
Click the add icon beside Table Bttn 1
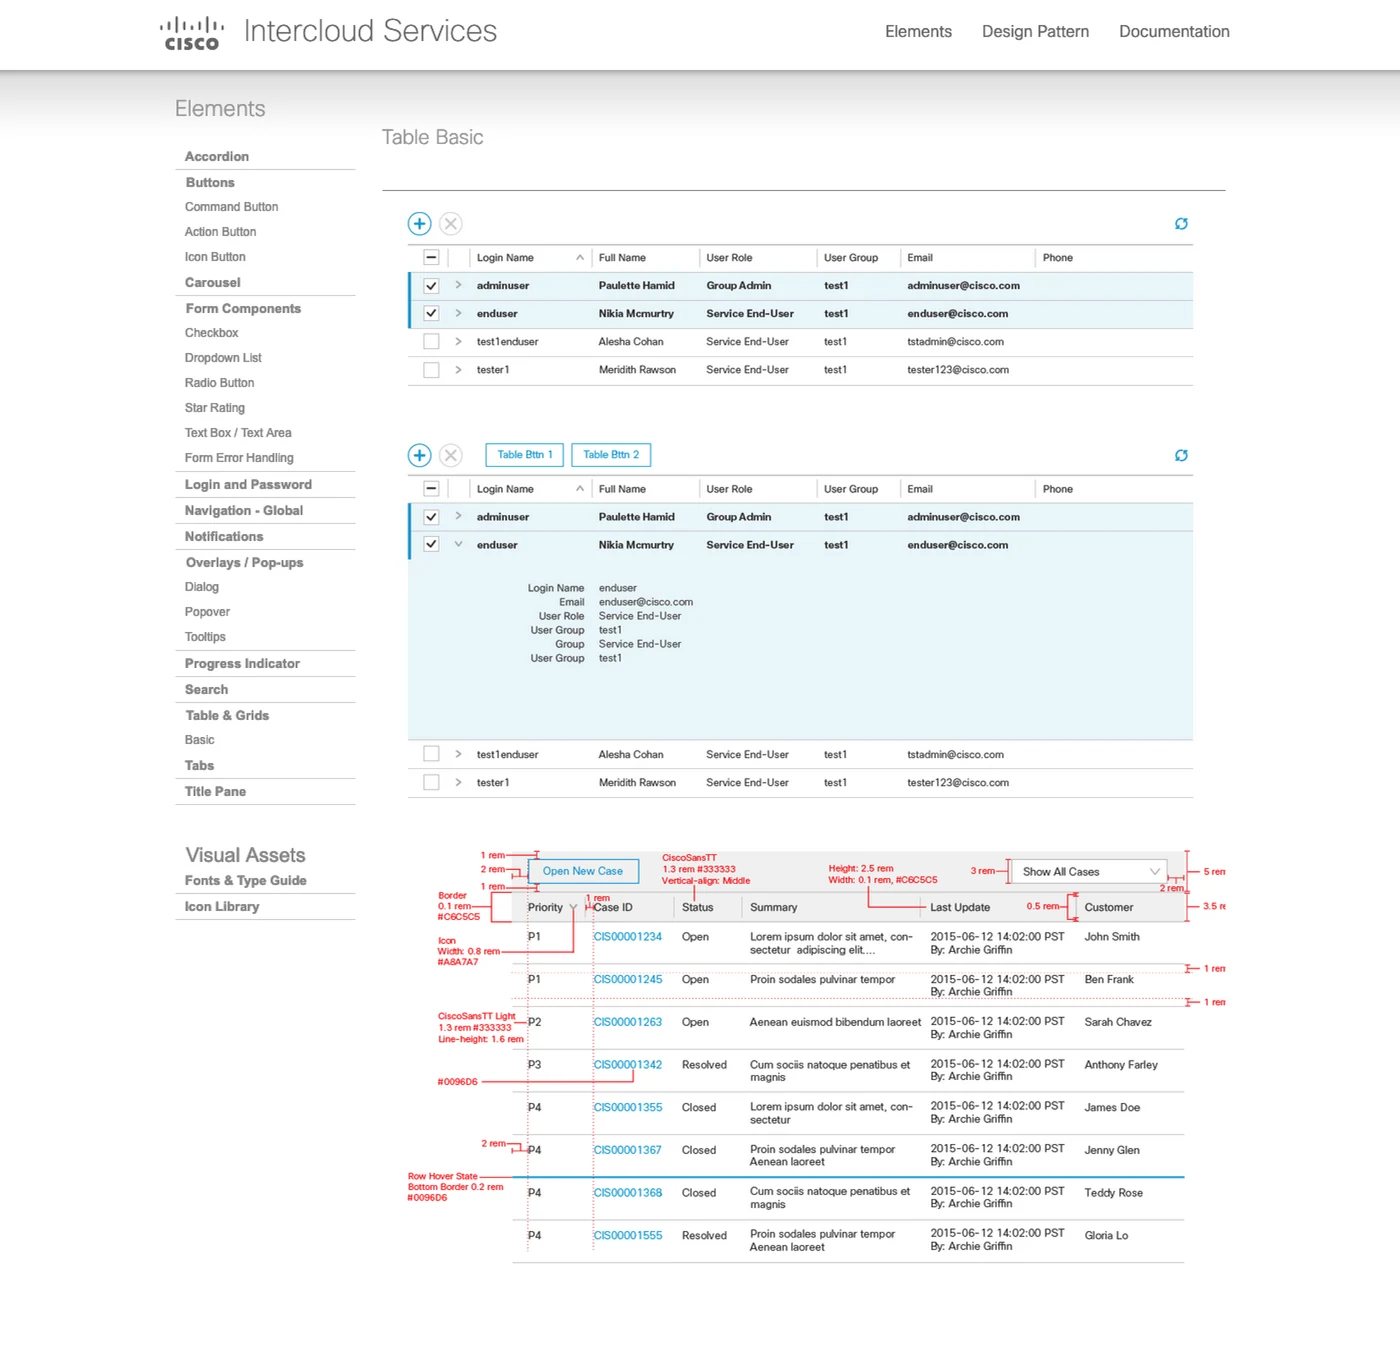point(420,456)
